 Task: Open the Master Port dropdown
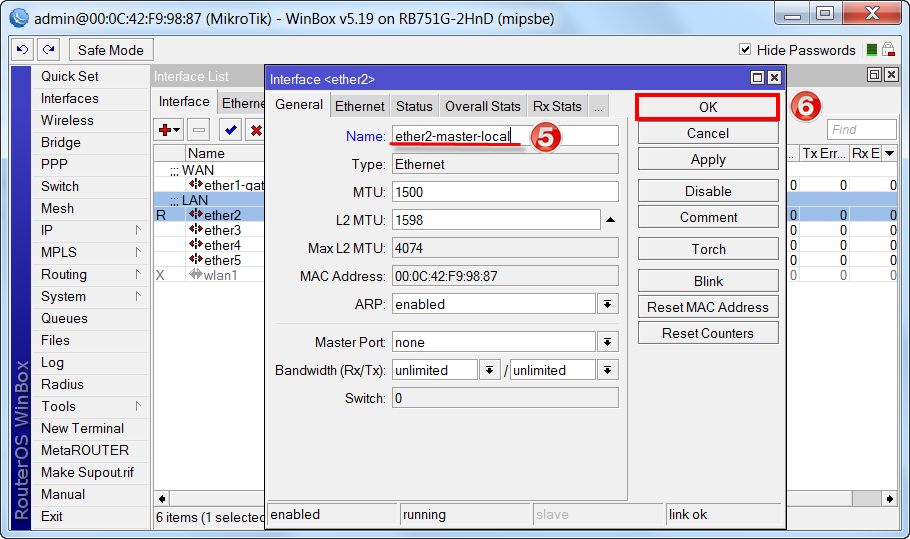[608, 342]
